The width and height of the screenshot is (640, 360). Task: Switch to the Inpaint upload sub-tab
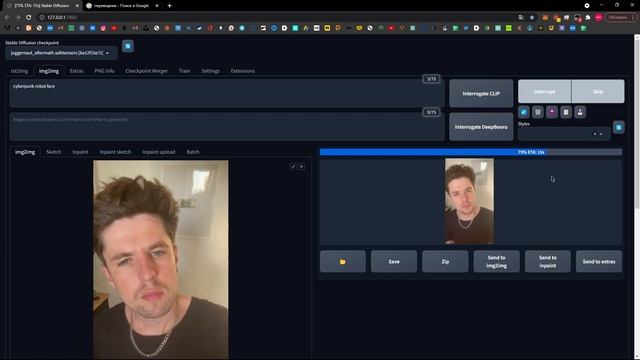[x=158, y=152]
